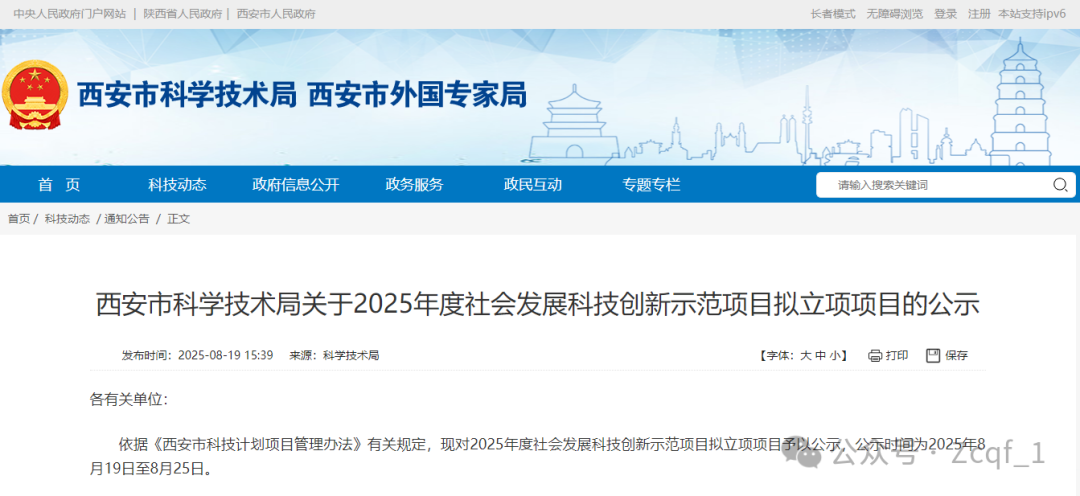Click the search magnifier icon
Image resolution: width=1080 pixels, height=496 pixels.
[x=1060, y=185]
